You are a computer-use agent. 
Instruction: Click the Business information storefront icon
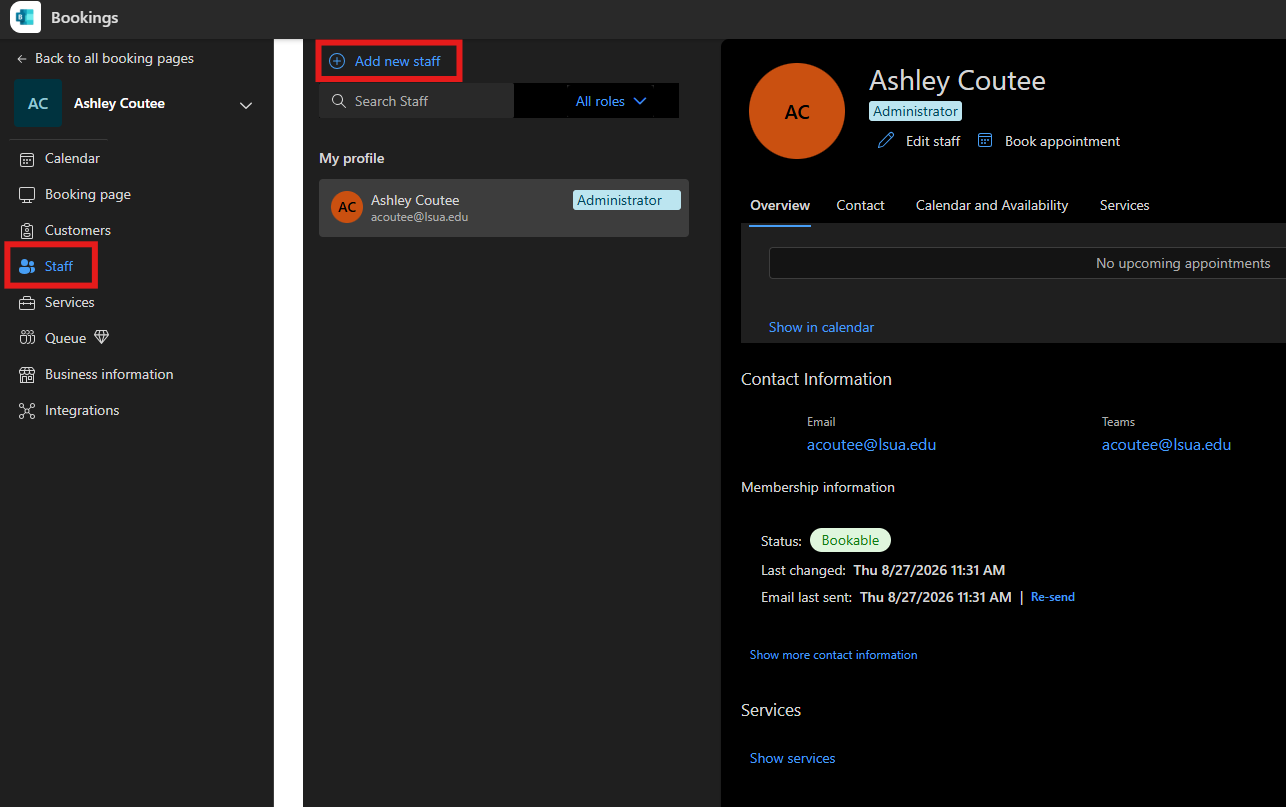pos(27,375)
